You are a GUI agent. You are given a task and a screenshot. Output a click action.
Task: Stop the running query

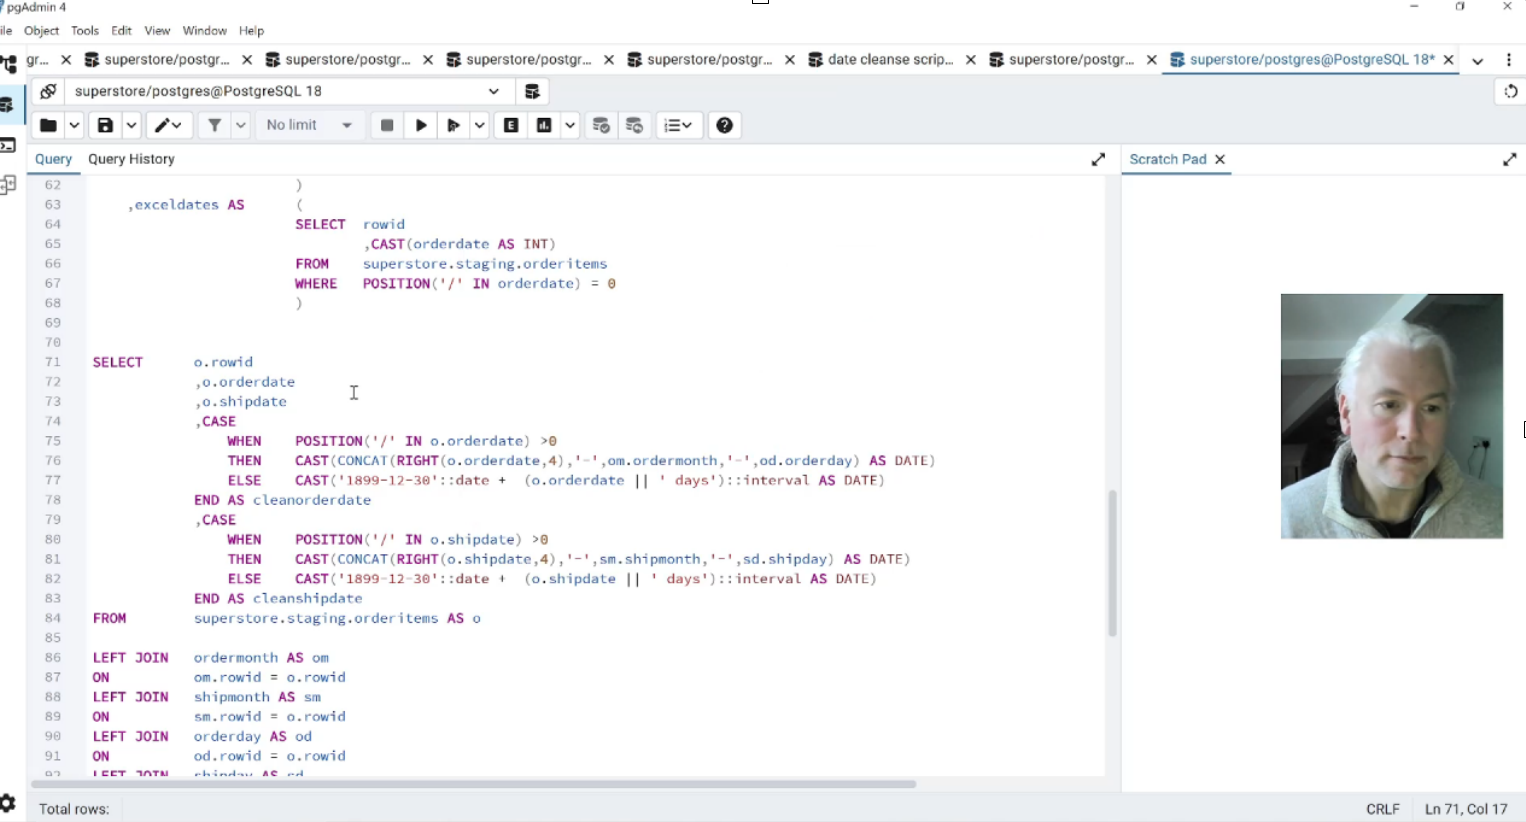[x=387, y=125]
